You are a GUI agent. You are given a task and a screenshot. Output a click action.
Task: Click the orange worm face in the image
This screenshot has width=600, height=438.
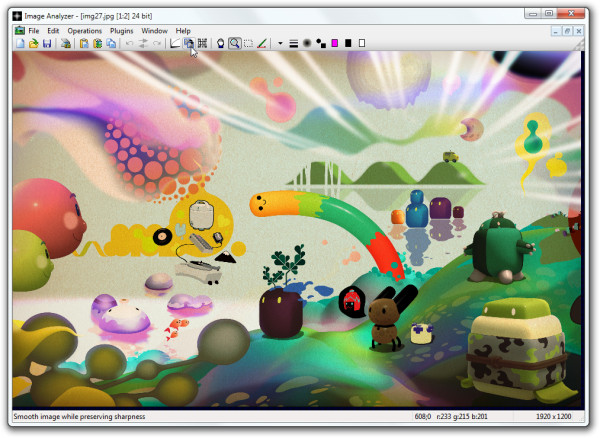pos(261,203)
